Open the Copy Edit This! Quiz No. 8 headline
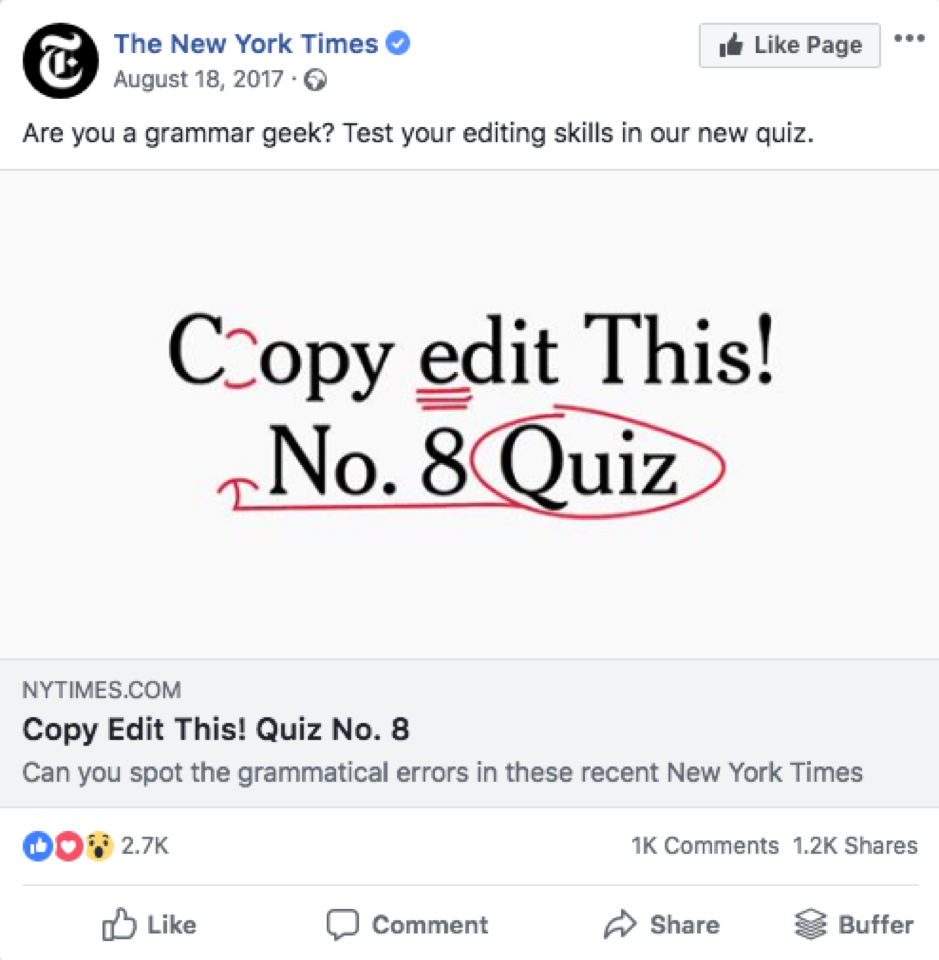The image size is (939, 960). pos(216,730)
